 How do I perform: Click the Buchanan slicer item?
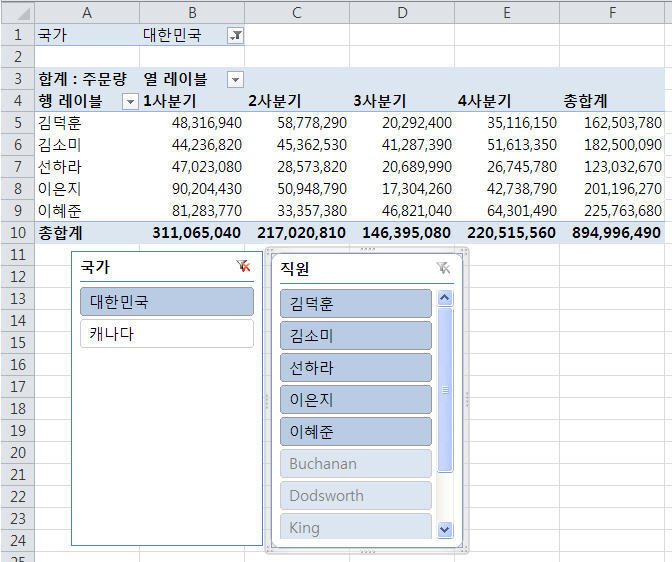coord(355,464)
